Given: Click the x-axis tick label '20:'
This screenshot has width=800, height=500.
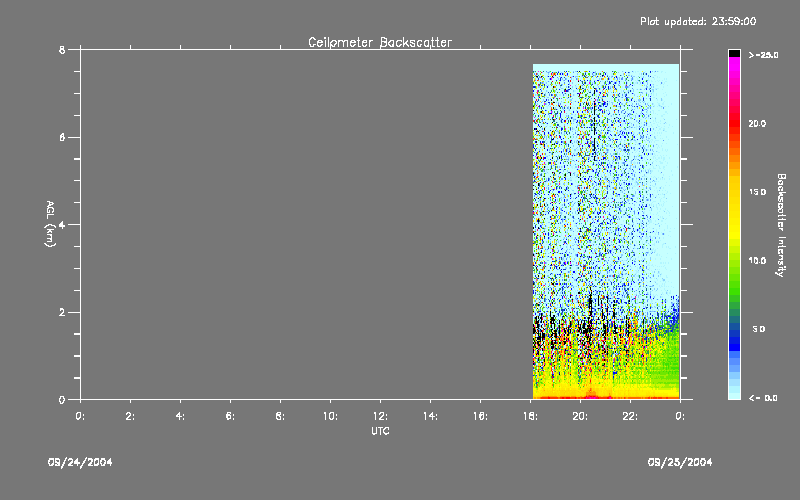Looking at the screenshot, I should tap(580, 416).
